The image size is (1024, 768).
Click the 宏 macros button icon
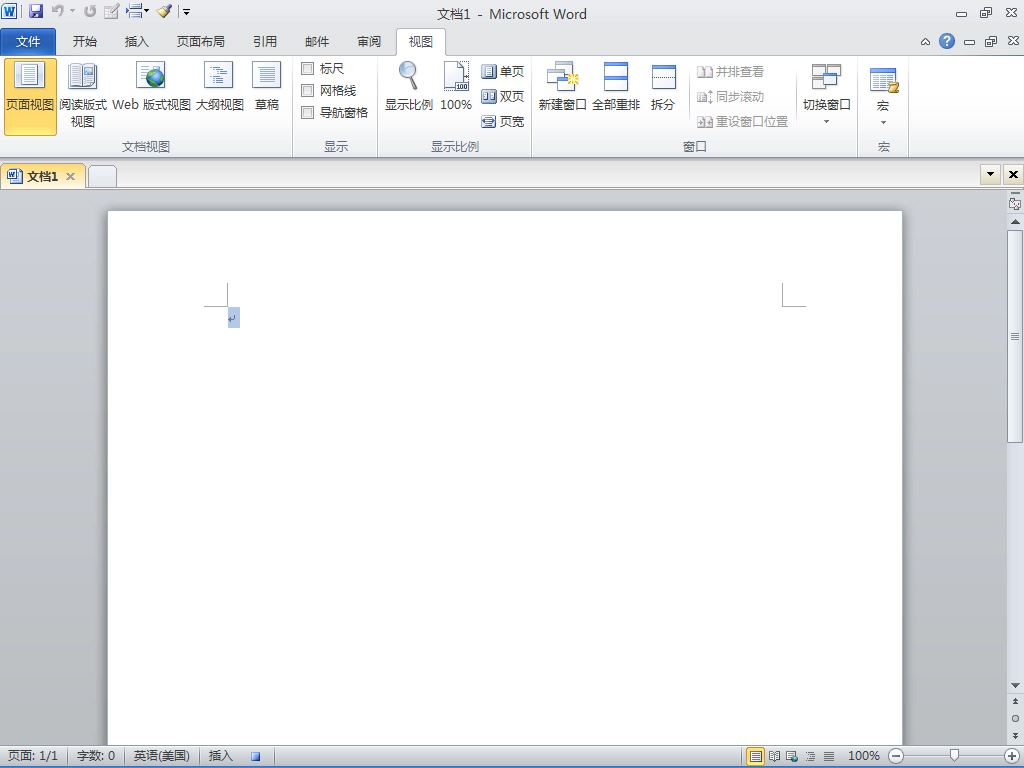coord(884,82)
